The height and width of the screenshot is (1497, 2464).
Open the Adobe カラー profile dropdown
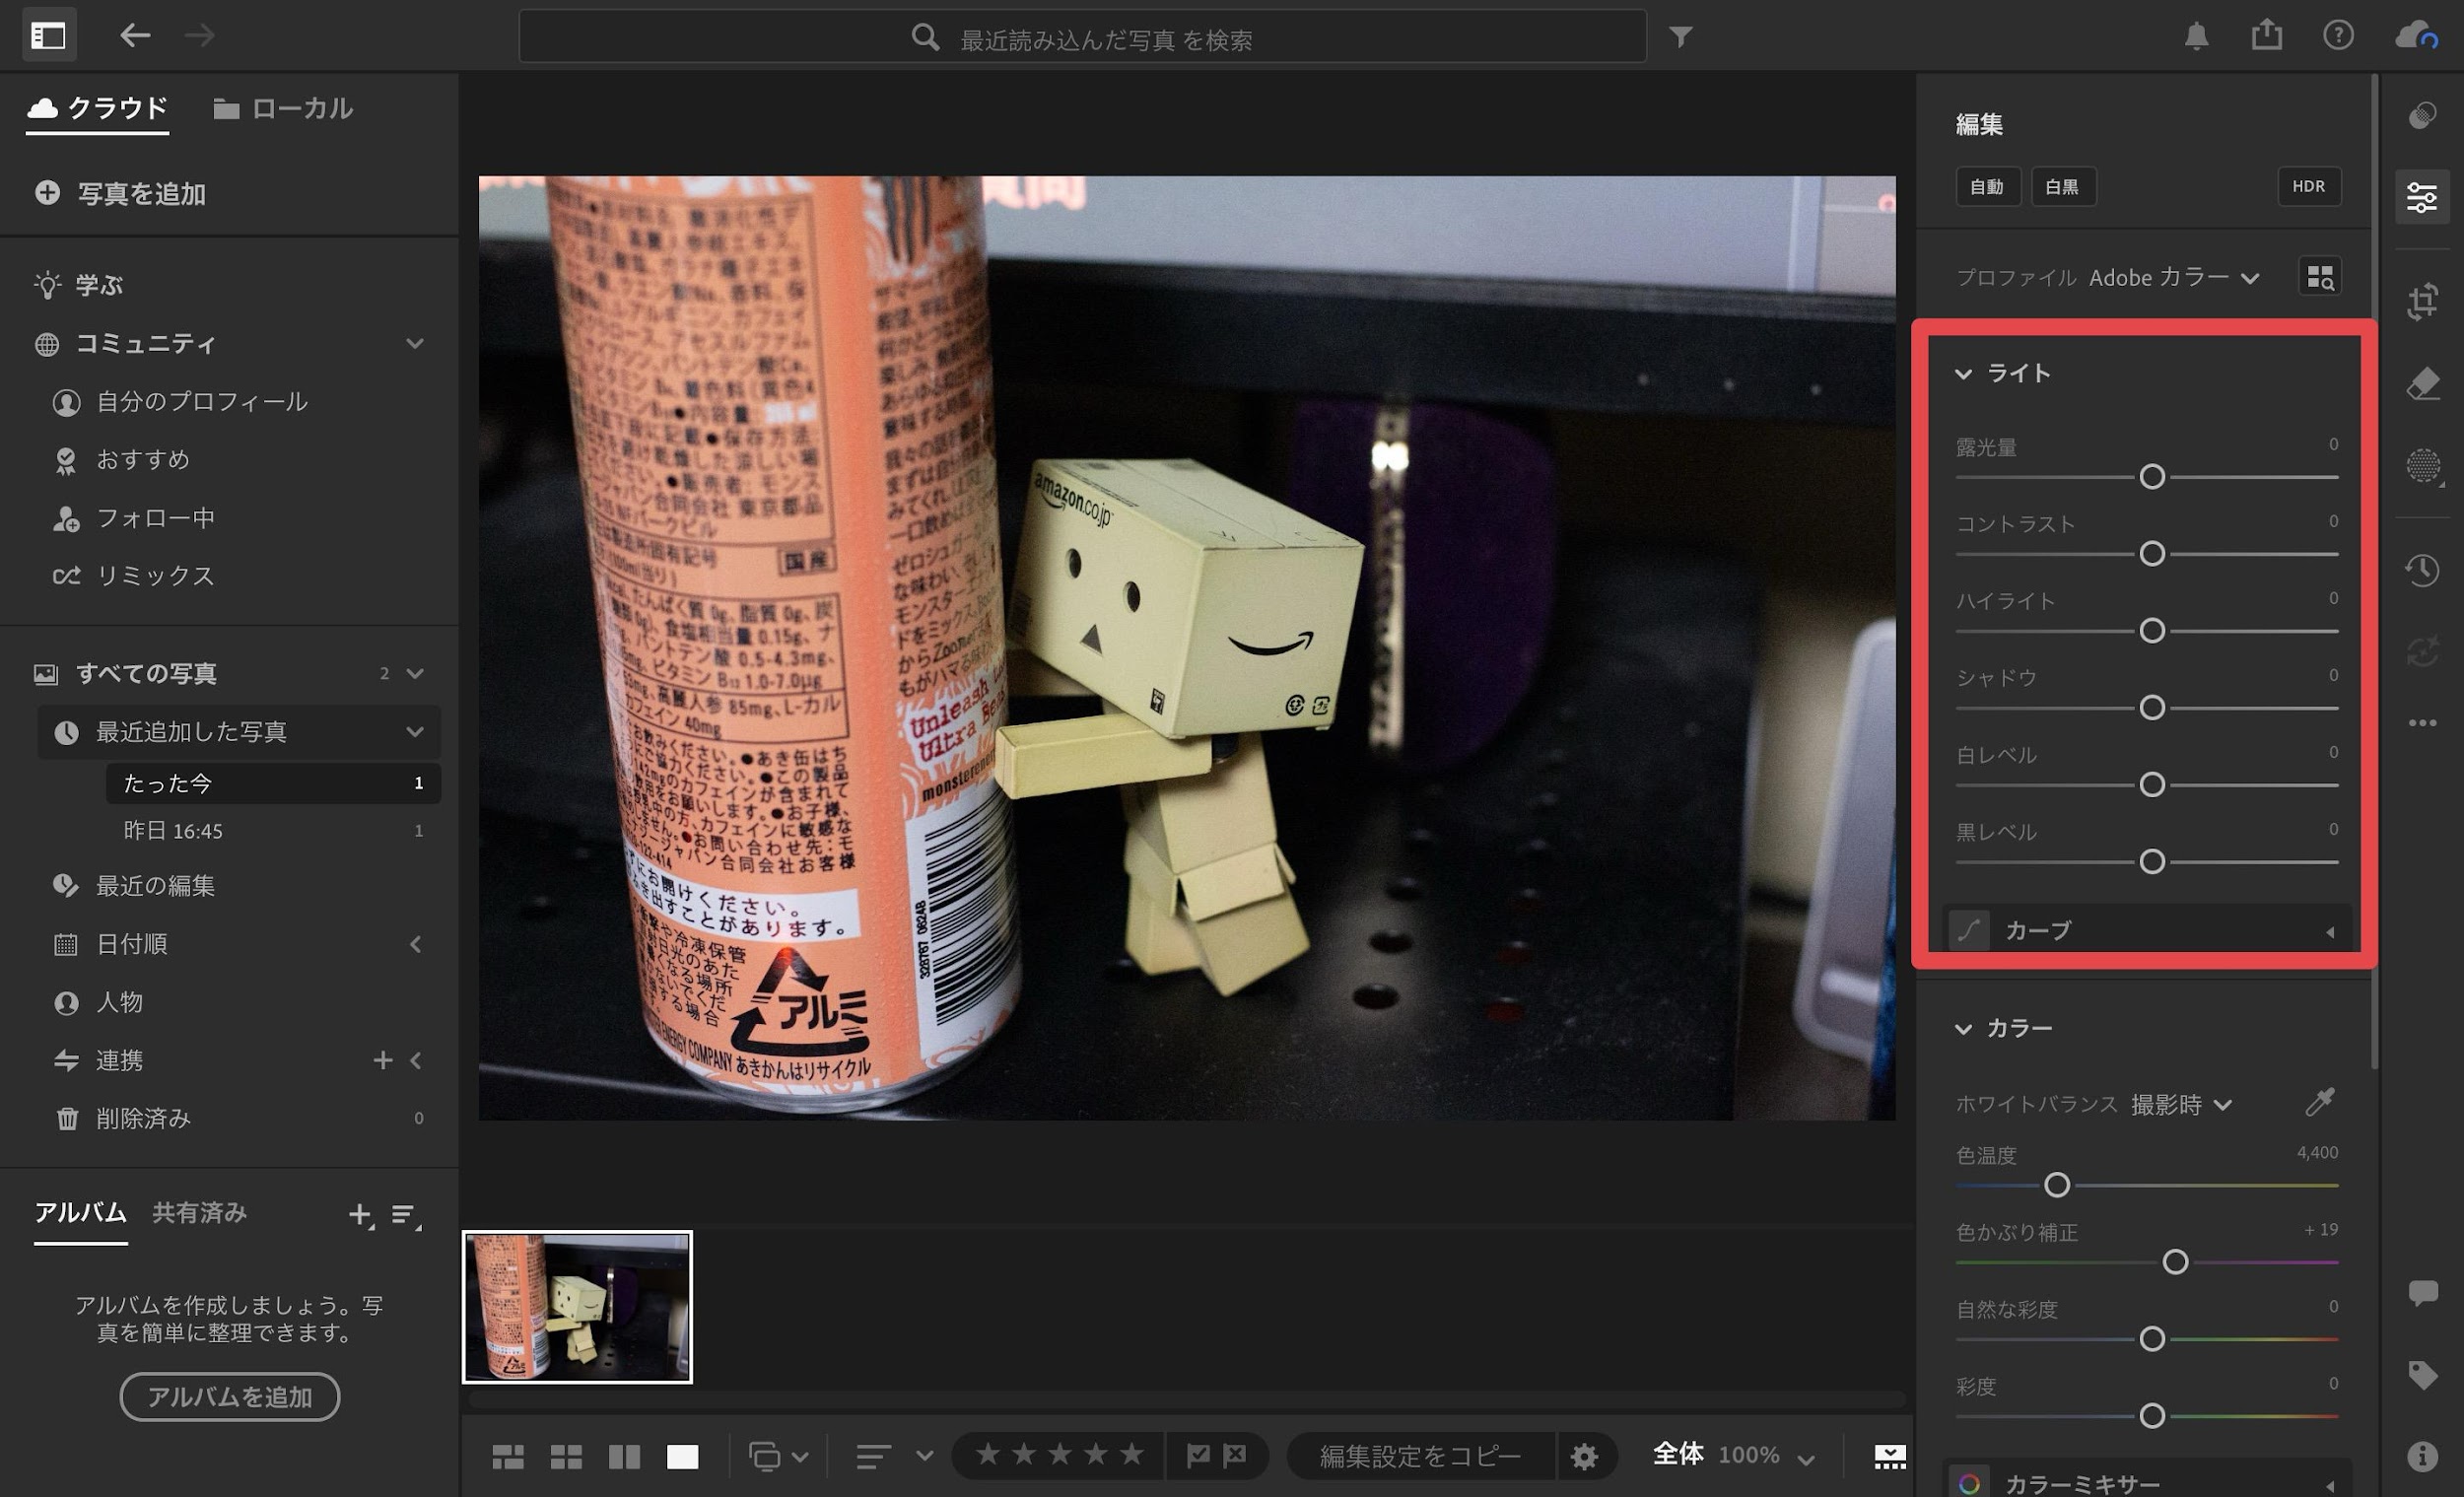click(x=2174, y=277)
